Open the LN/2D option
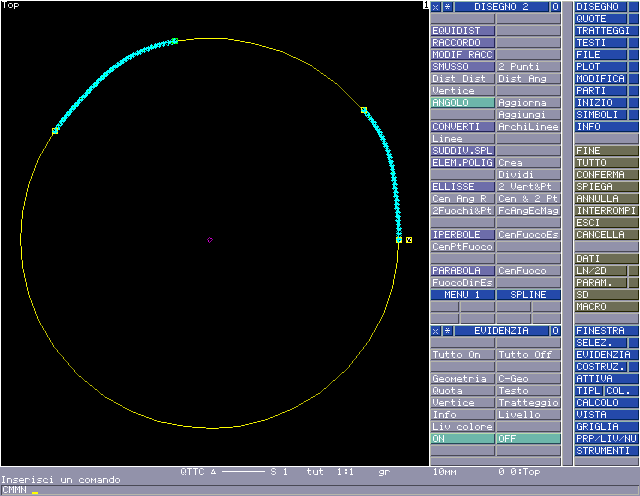 click(x=601, y=271)
